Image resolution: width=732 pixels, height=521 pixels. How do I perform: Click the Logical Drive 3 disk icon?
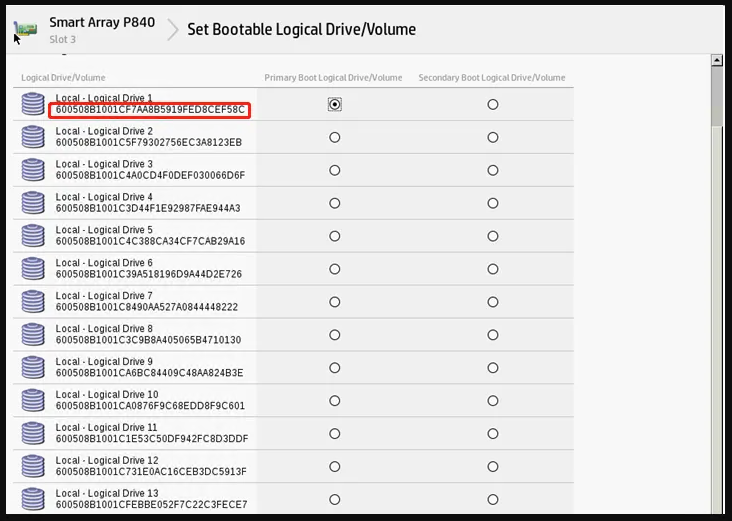click(x=33, y=170)
